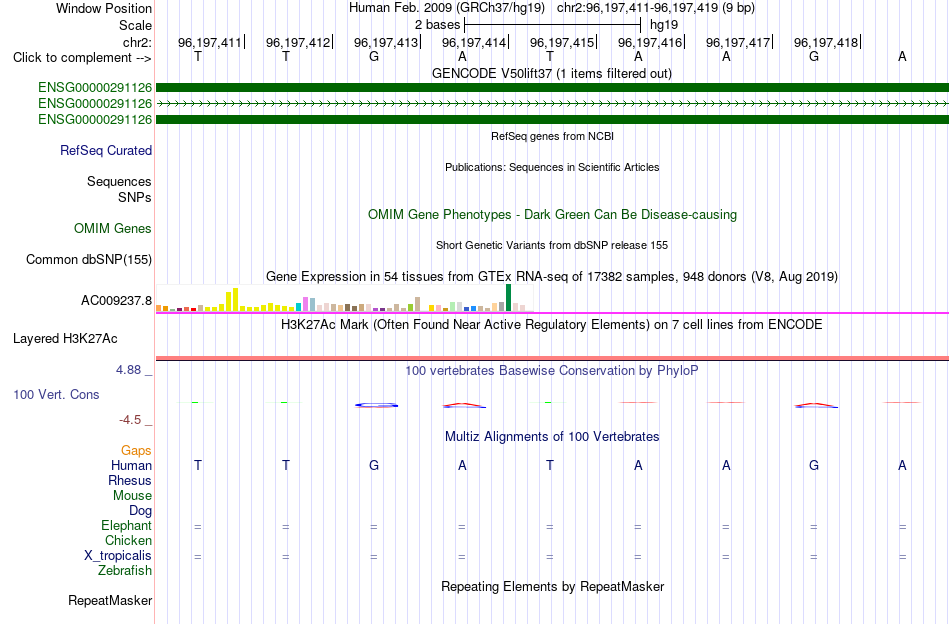This screenshot has height=624, width=950.
Task: Open the RefSeq Curated track label
Action: pyautogui.click(x=106, y=150)
